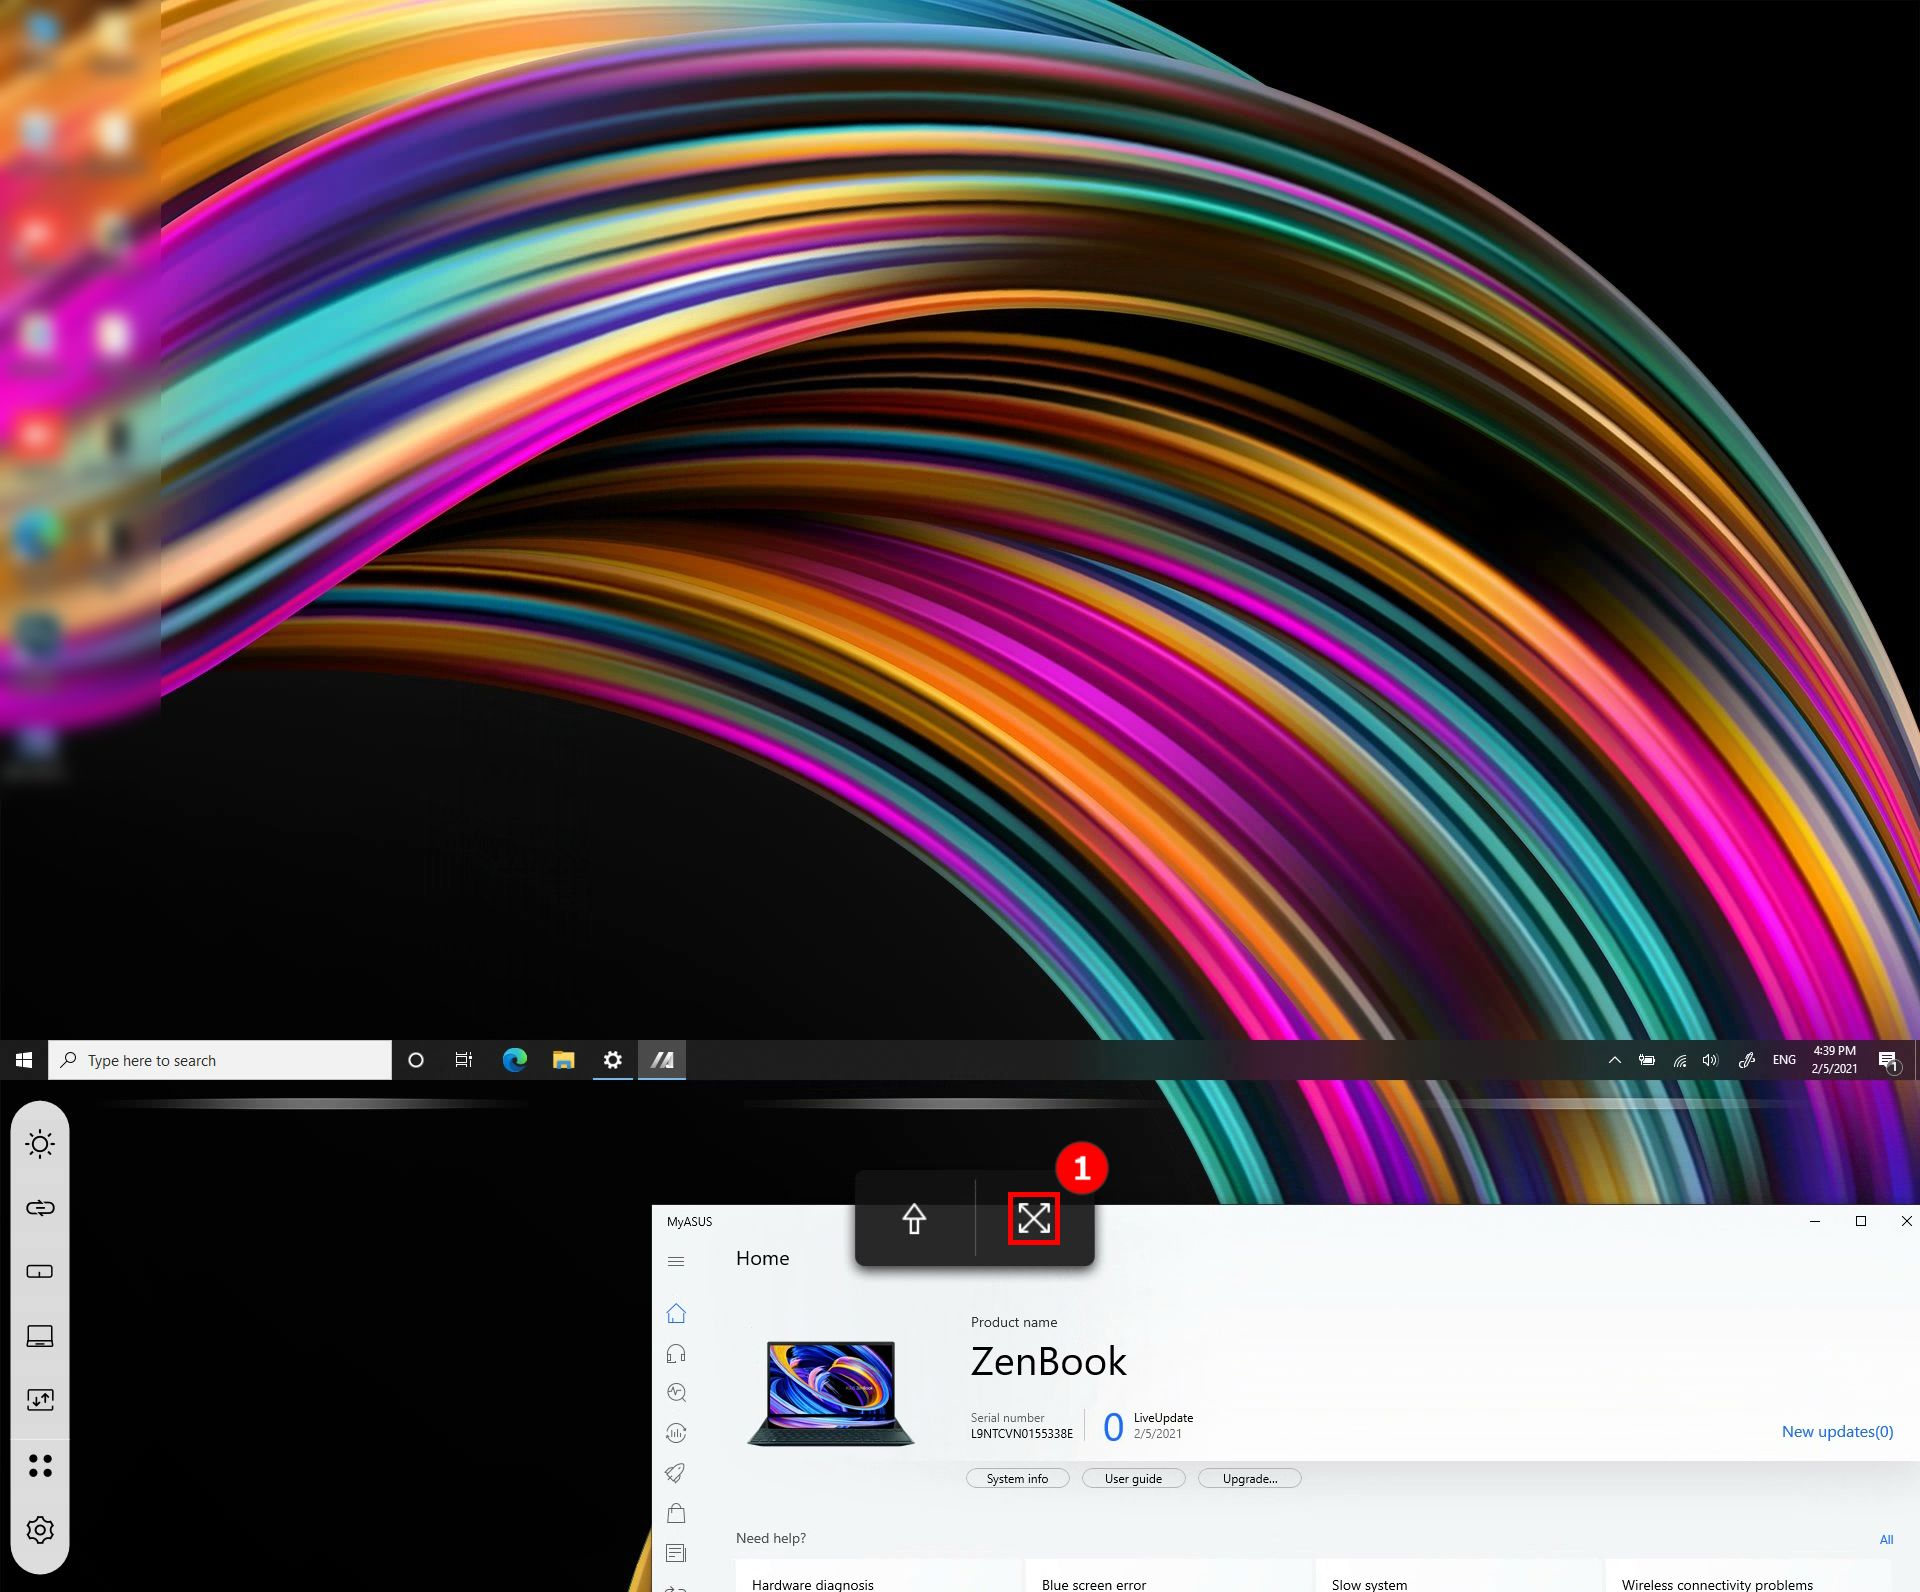The height and width of the screenshot is (1592, 1920).
Task: Open ScreenPad brightness control sun icon
Action: pyautogui.click(x=40, y=1144)
